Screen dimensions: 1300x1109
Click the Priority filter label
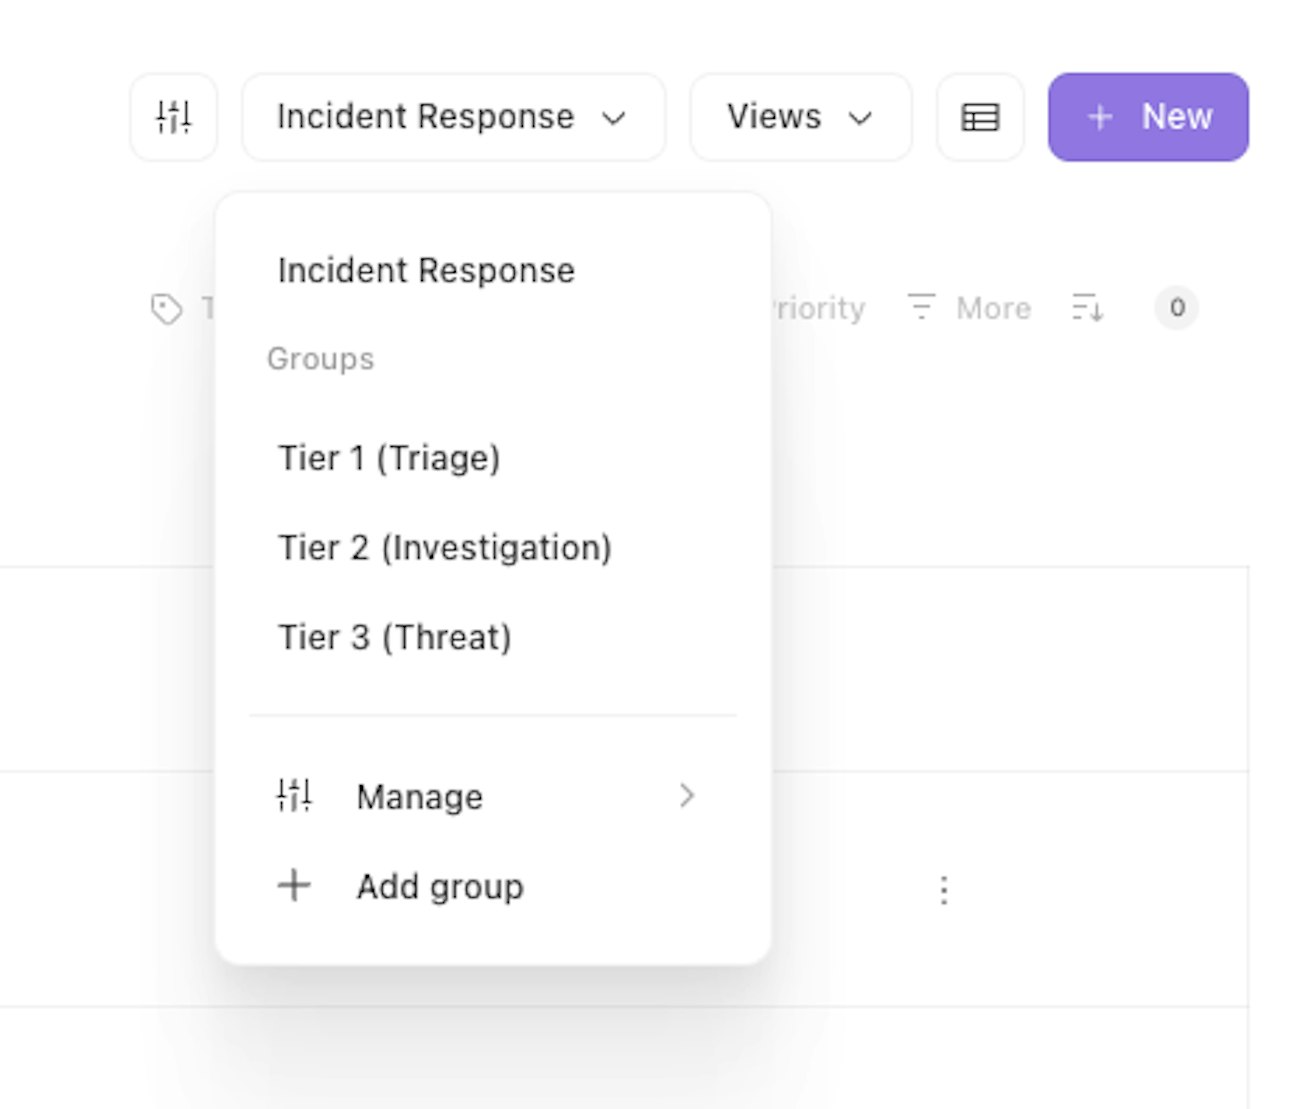point(819,308)
